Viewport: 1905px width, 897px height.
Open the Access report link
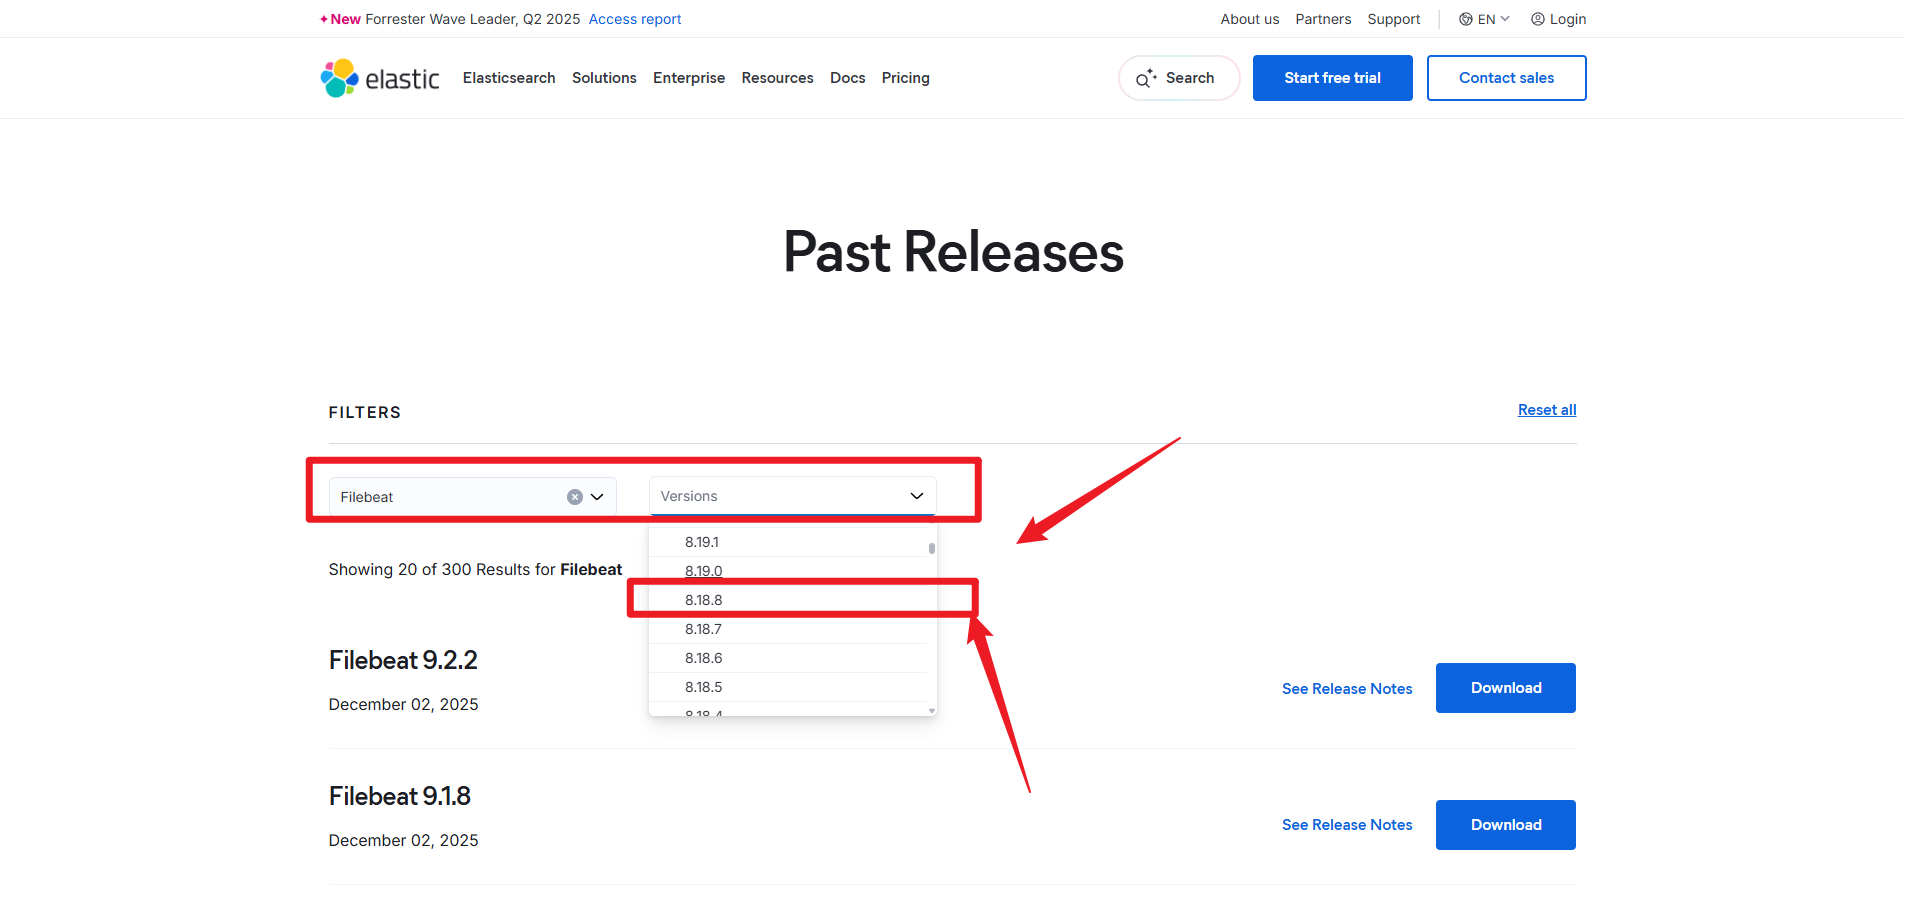(635, 19)
